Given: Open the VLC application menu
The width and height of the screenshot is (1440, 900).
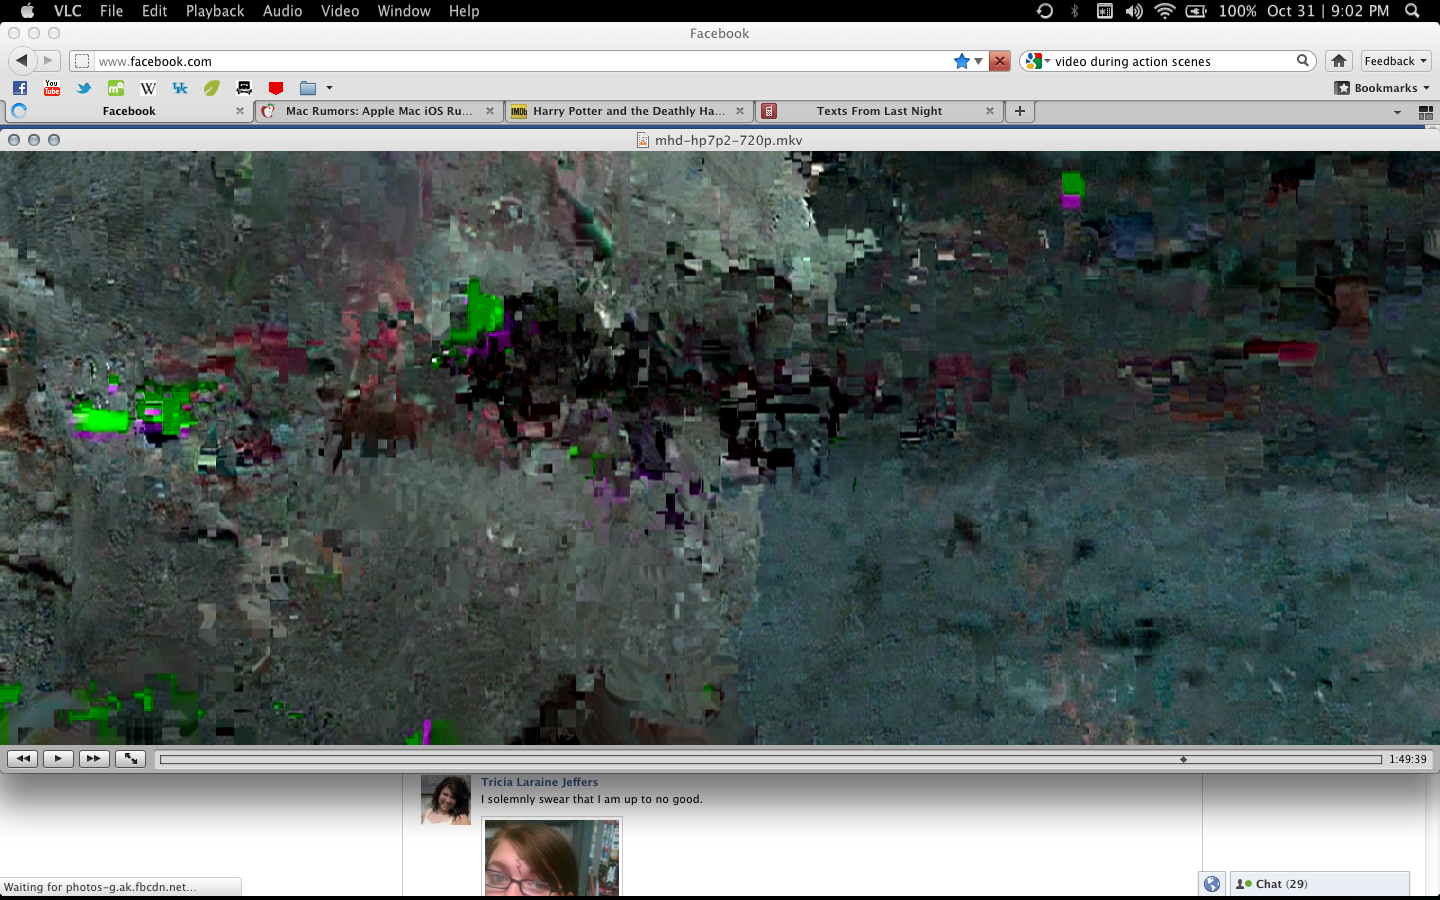Looking at the screenshot, I should [67, 11].
